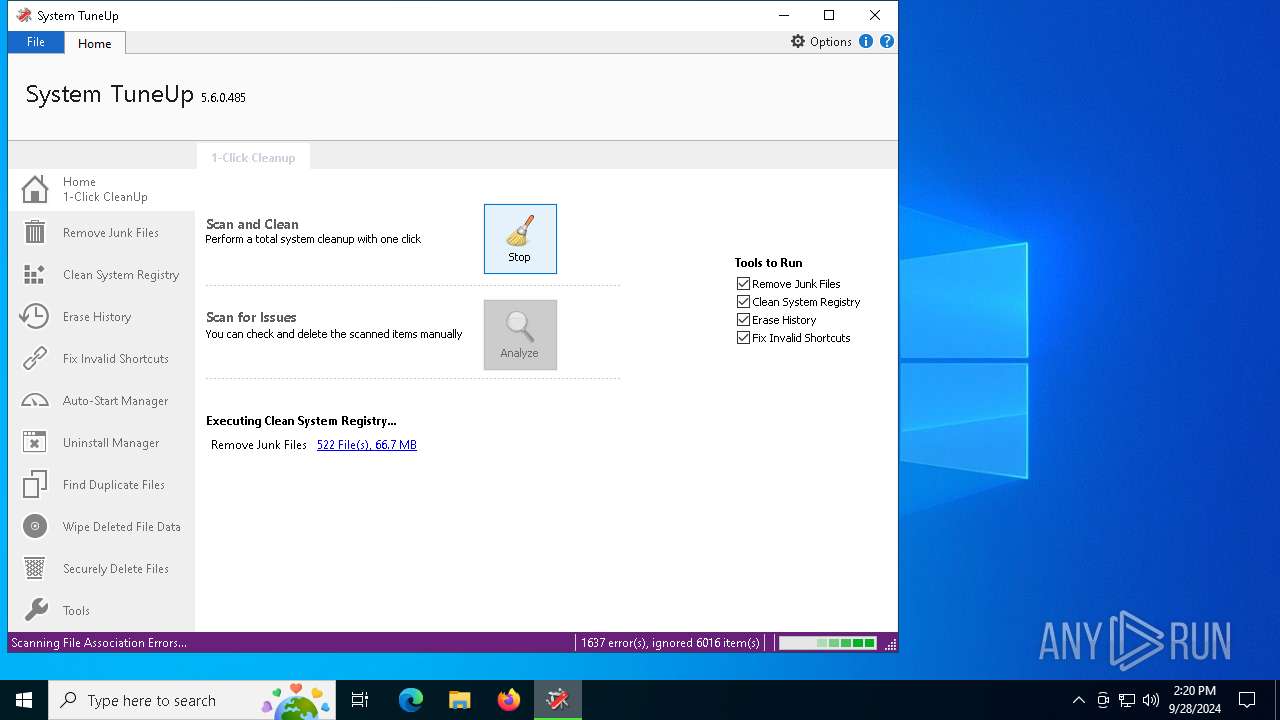Open File Explorer from the taskbar
Viewport: 1280px width, 720px height.
click(x=459, y=700)
